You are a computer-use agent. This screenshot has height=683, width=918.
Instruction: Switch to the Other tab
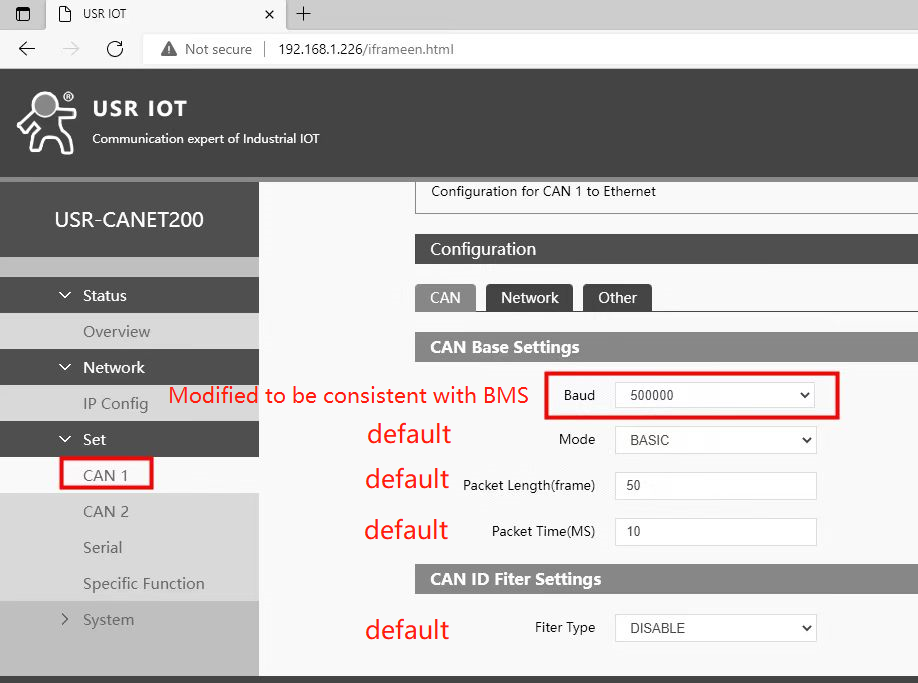click(617, 297)
